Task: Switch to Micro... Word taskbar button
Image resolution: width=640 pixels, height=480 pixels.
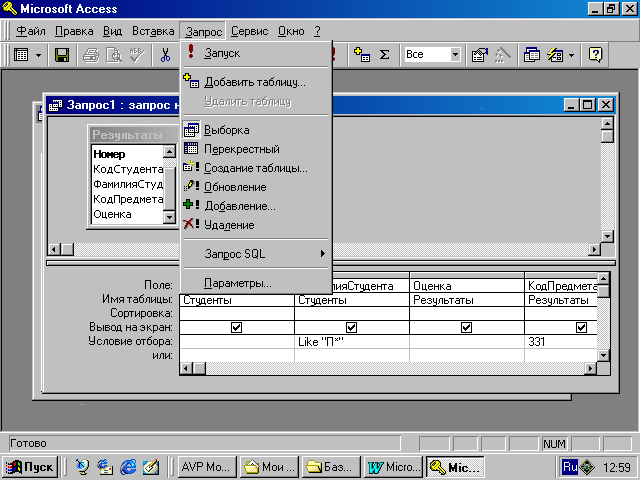Action: tap(393, 467)
